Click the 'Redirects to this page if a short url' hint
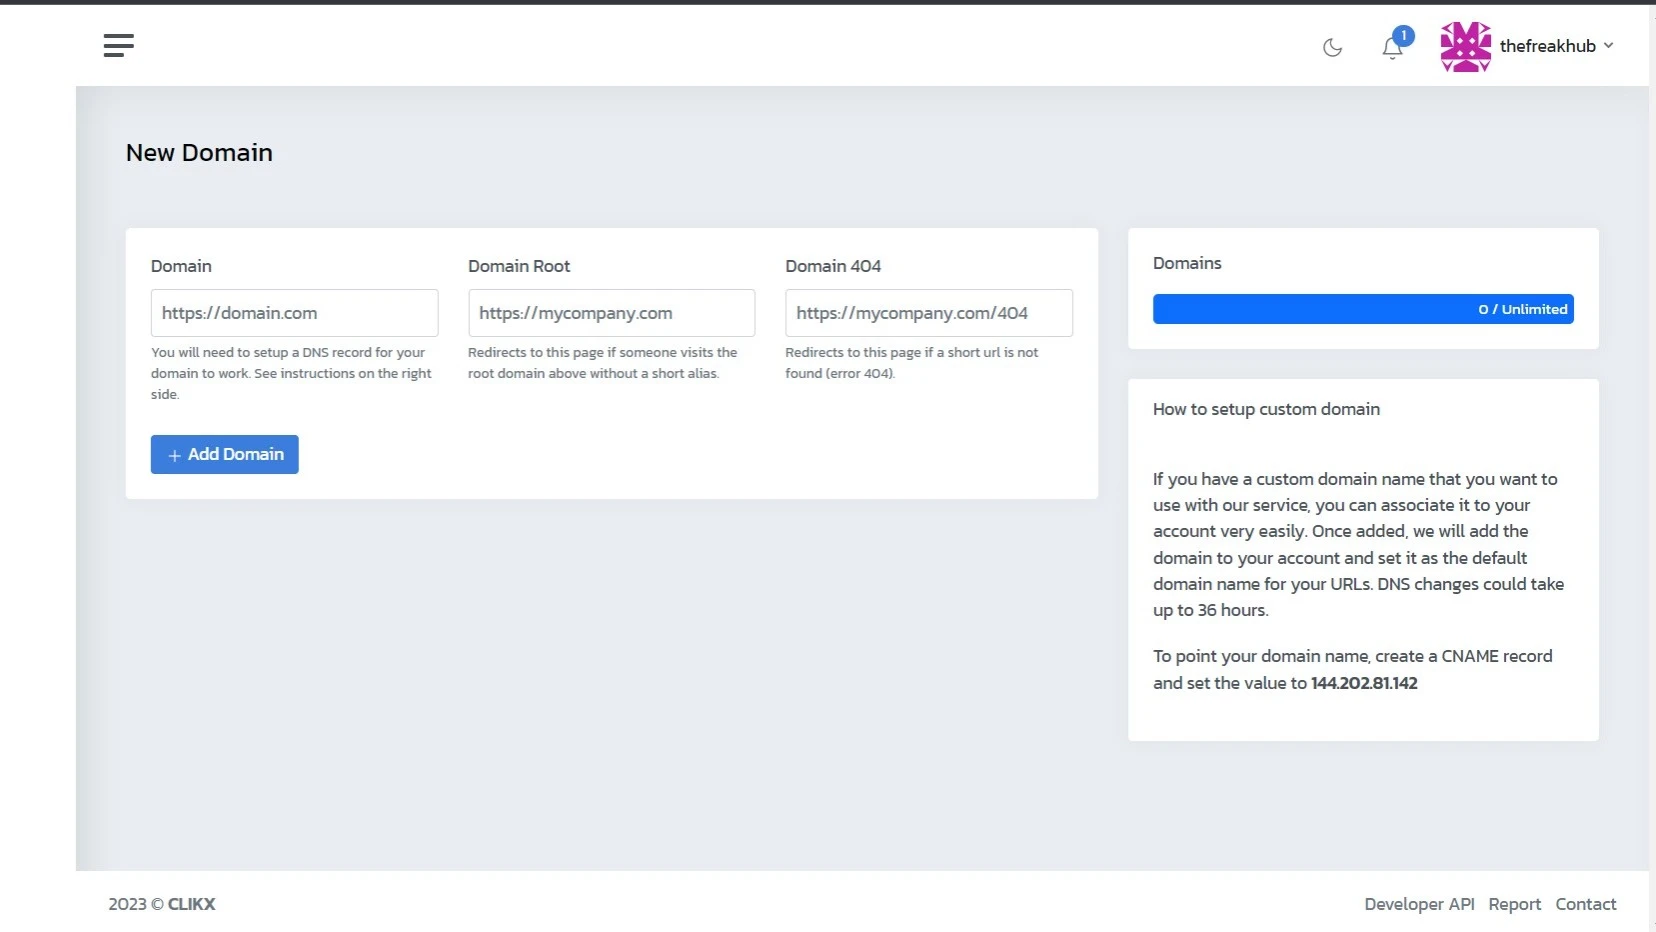 [911, 363]
